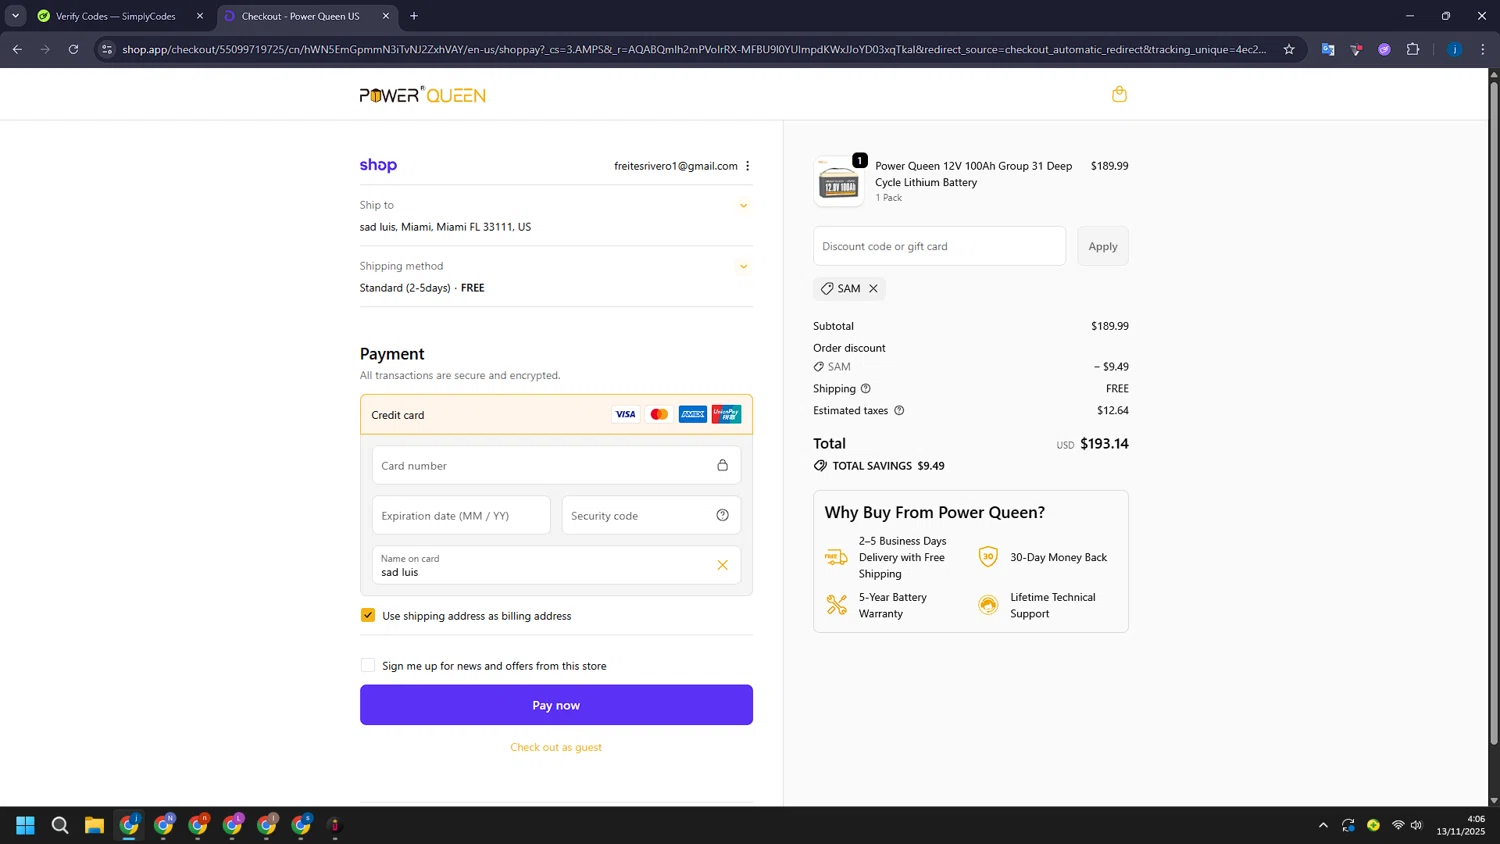Click the 30-Day Money Back text

(1058, 557)
